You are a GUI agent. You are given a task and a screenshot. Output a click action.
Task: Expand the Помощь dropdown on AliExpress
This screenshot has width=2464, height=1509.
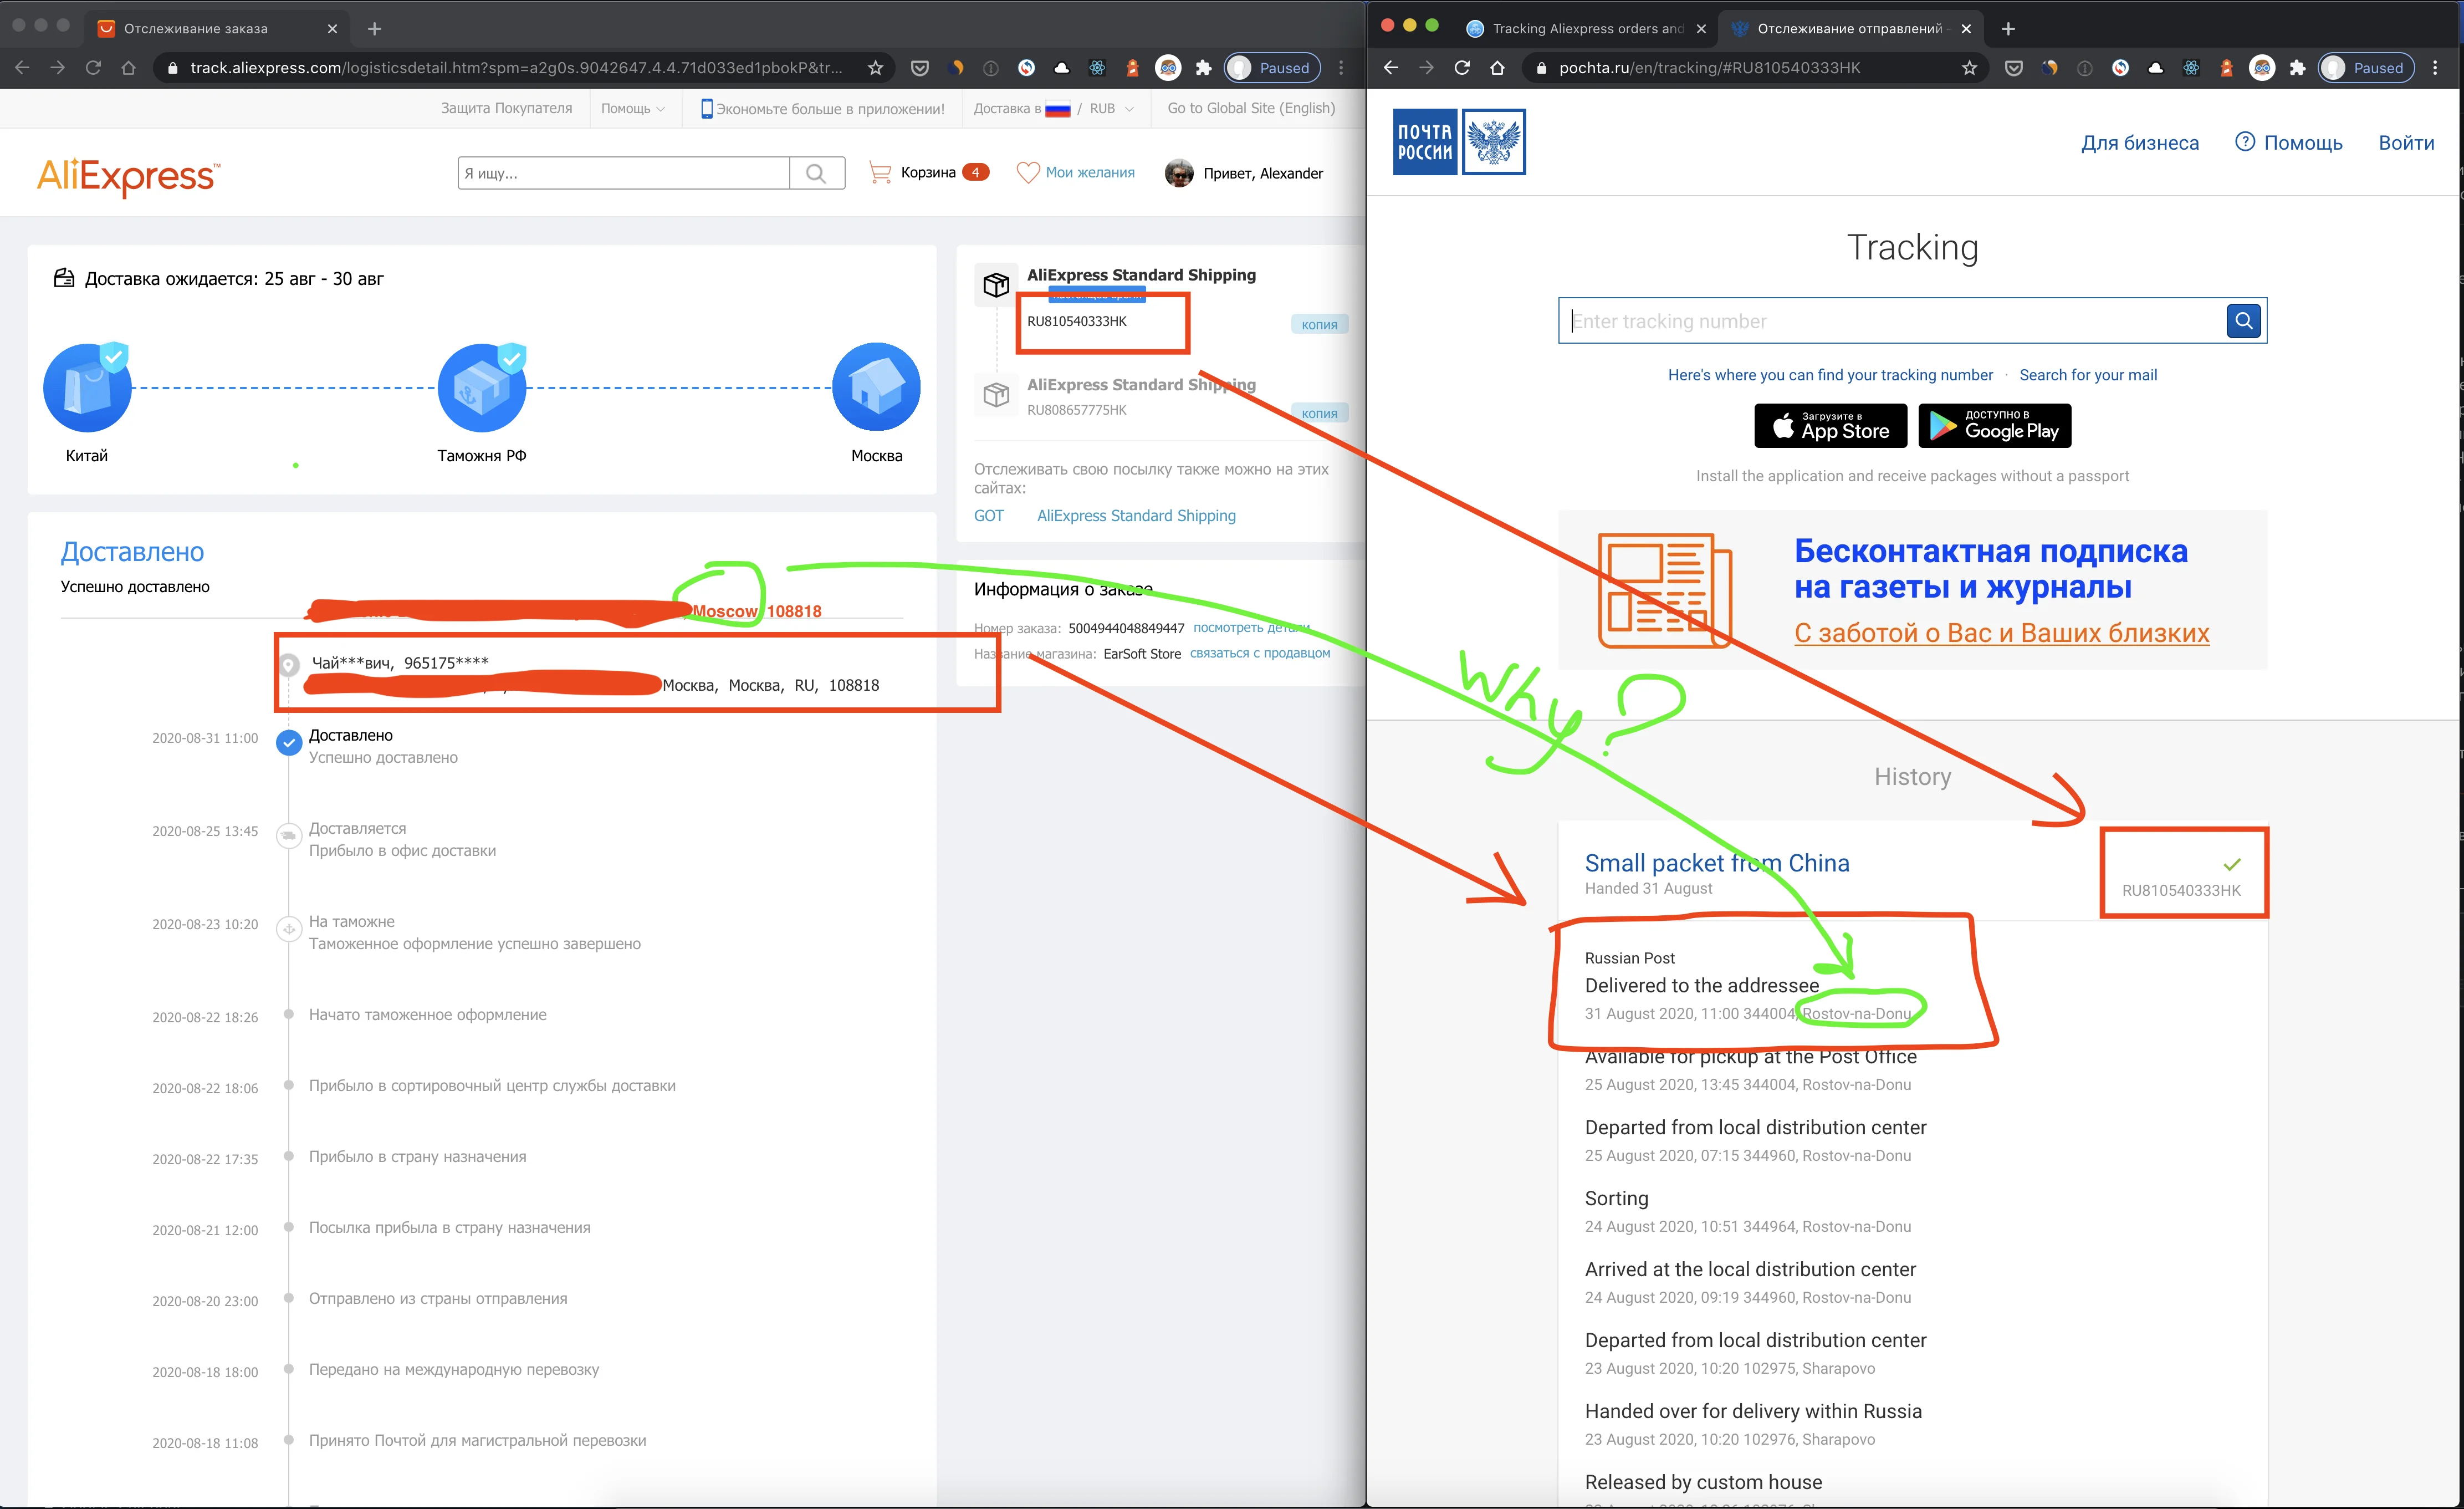632,108
